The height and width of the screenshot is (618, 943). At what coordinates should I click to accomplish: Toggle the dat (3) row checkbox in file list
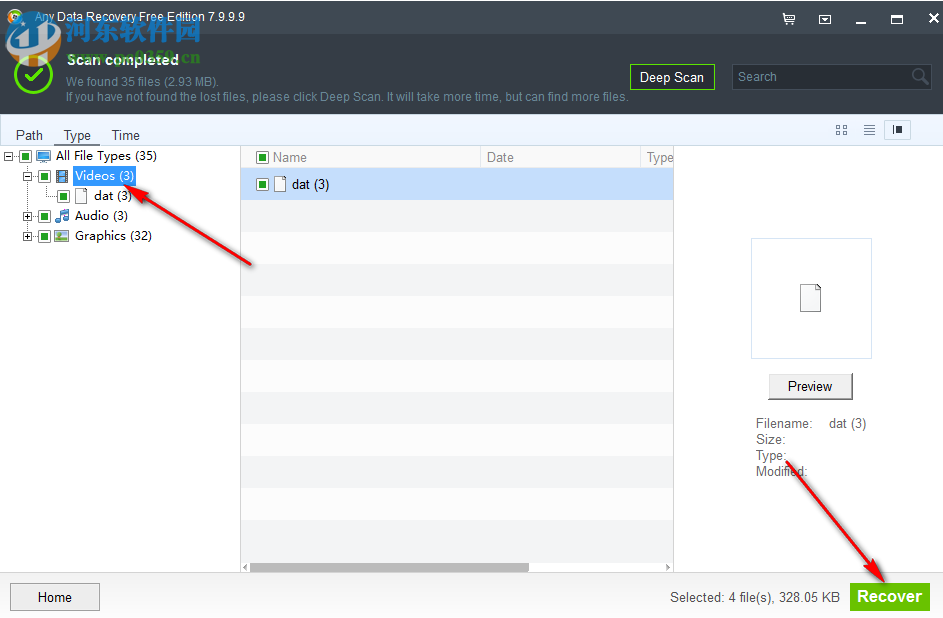(262, 184)
